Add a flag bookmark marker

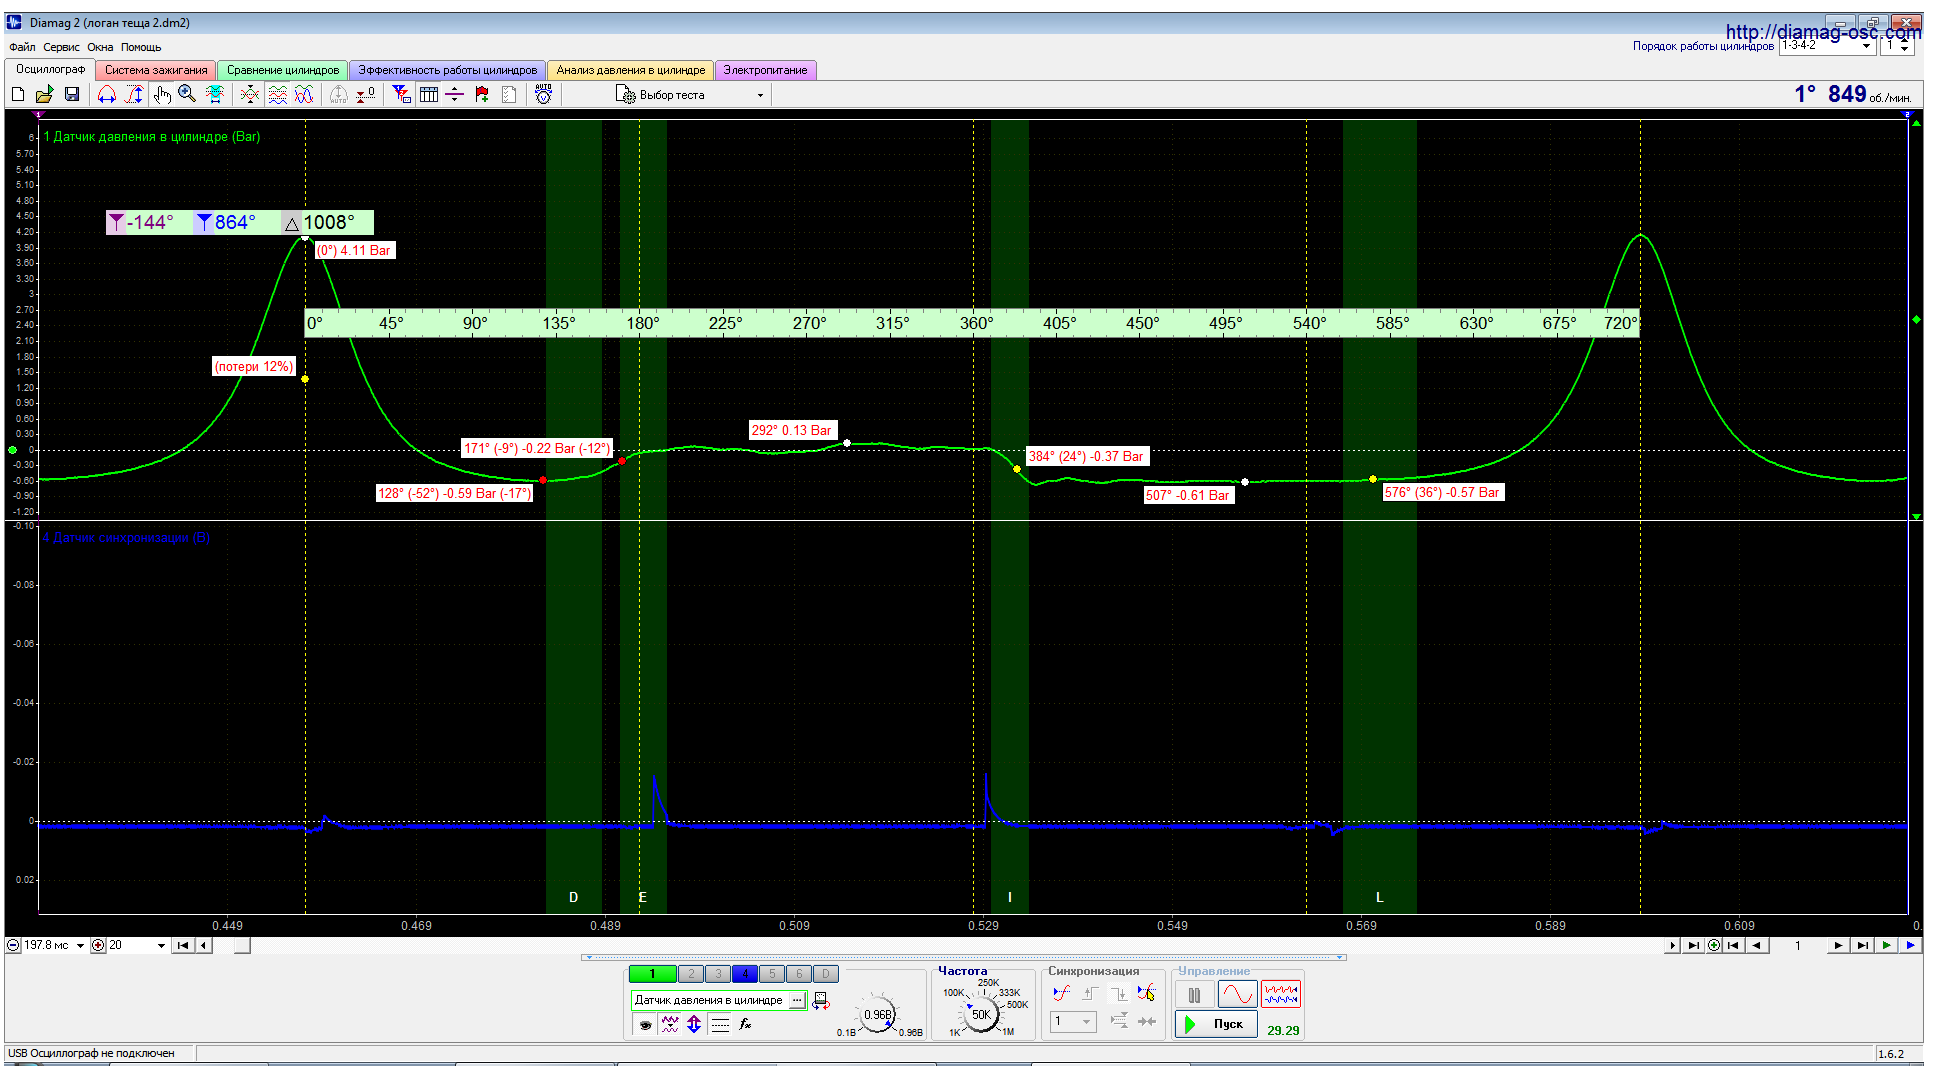[482, 94]
